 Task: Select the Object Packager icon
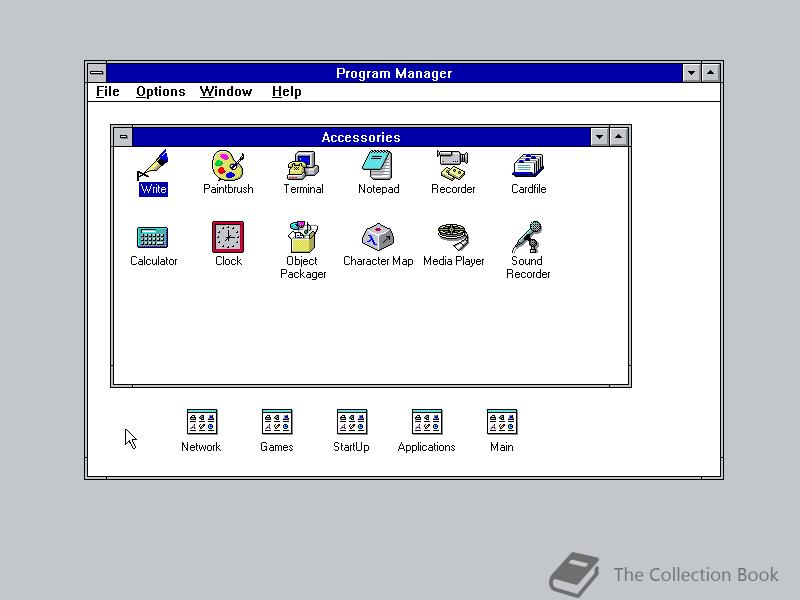tap(303, 237)
